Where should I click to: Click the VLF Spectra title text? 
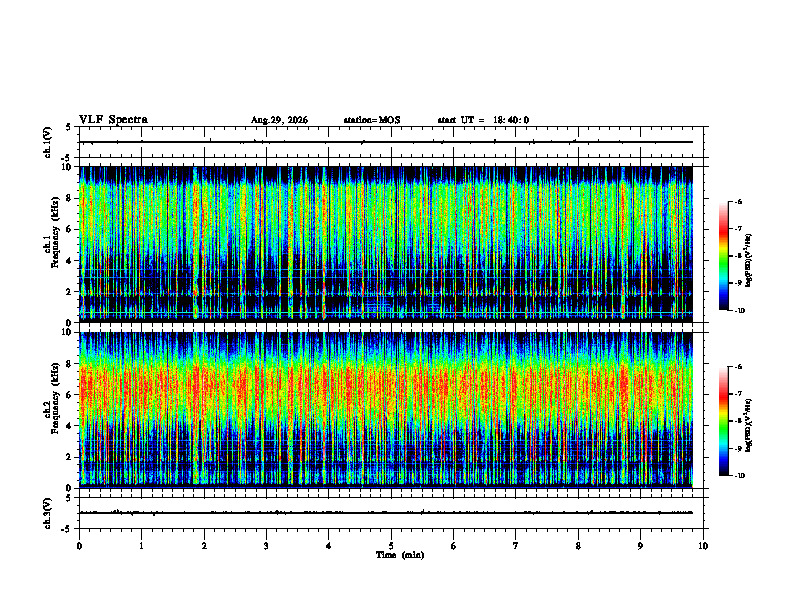tap(113, 120)
